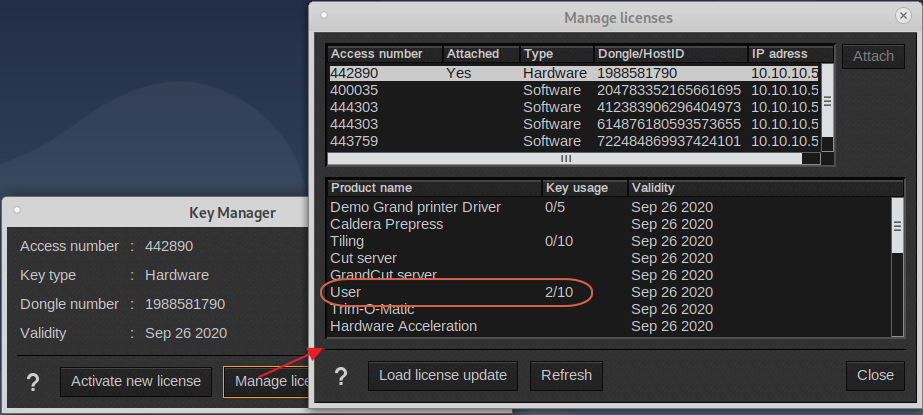923x415 pixels.
Task: Click the help question mark in Manage licenses
Action: pos(342,376)
